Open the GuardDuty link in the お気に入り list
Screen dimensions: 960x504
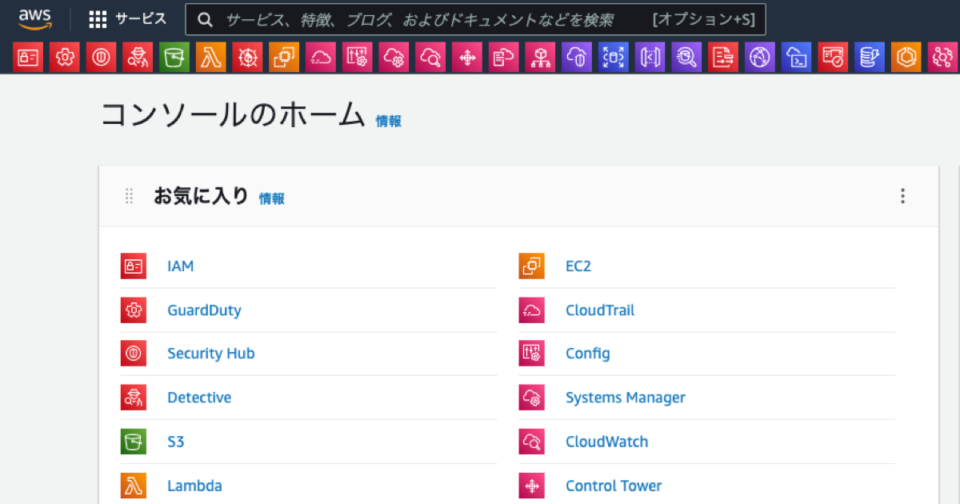coord(204,310)
